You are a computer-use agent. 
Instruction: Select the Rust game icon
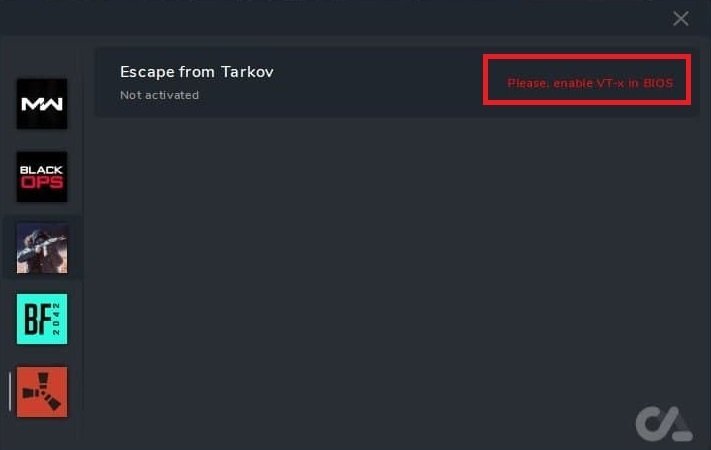coord(42,391)
